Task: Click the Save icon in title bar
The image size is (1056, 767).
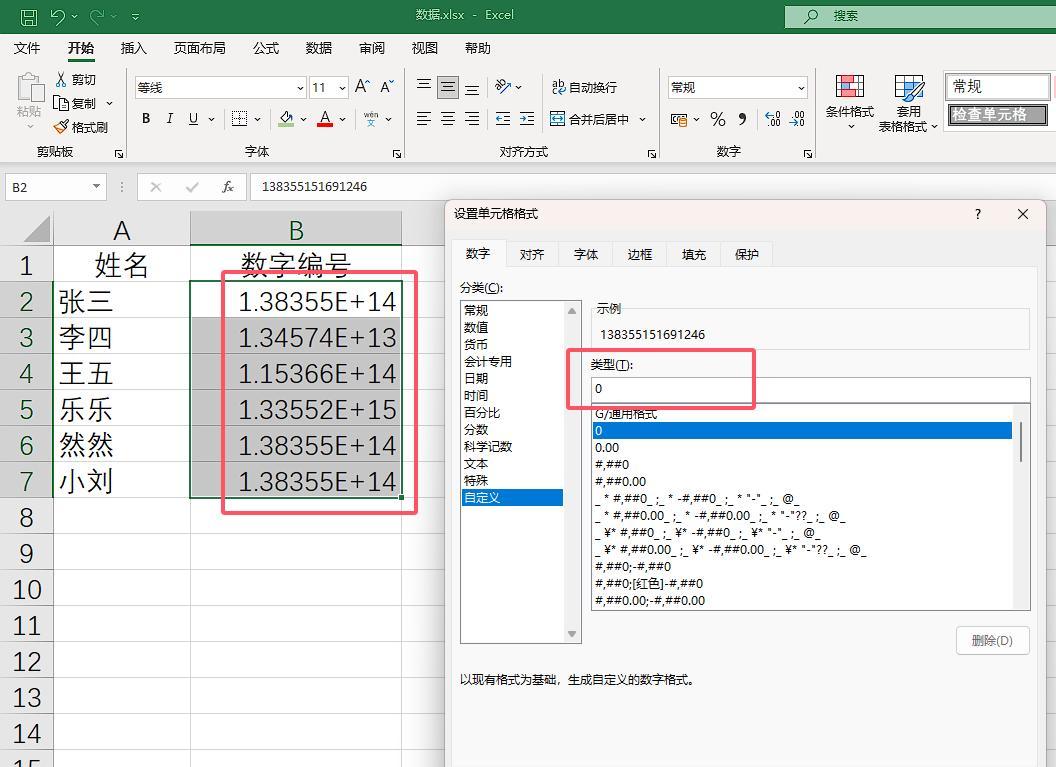Action: click(28, 16)
